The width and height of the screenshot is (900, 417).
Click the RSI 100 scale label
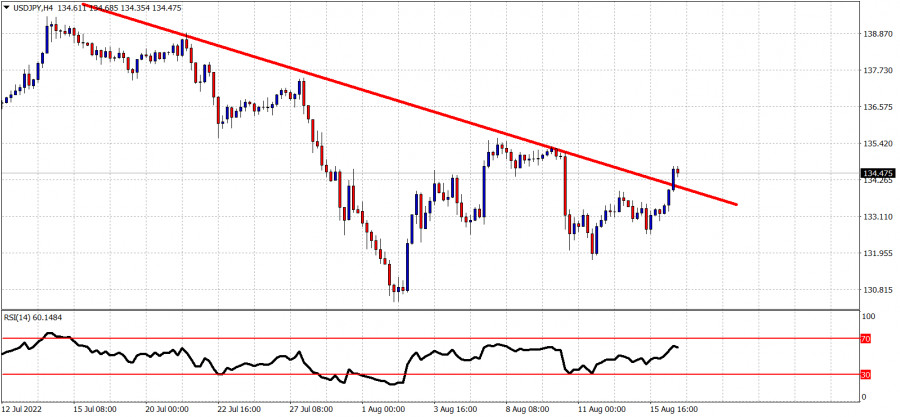click(868, 317)
